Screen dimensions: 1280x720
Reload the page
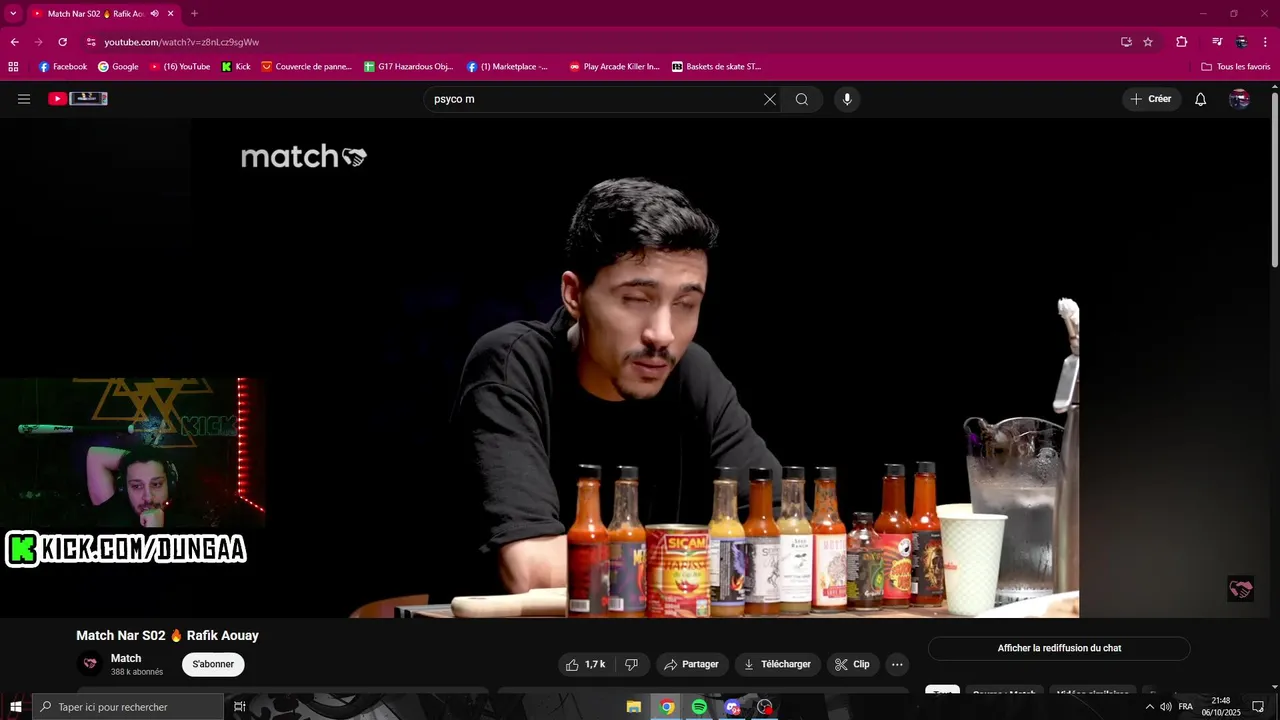pyautogui.click(x=62, y=42)
